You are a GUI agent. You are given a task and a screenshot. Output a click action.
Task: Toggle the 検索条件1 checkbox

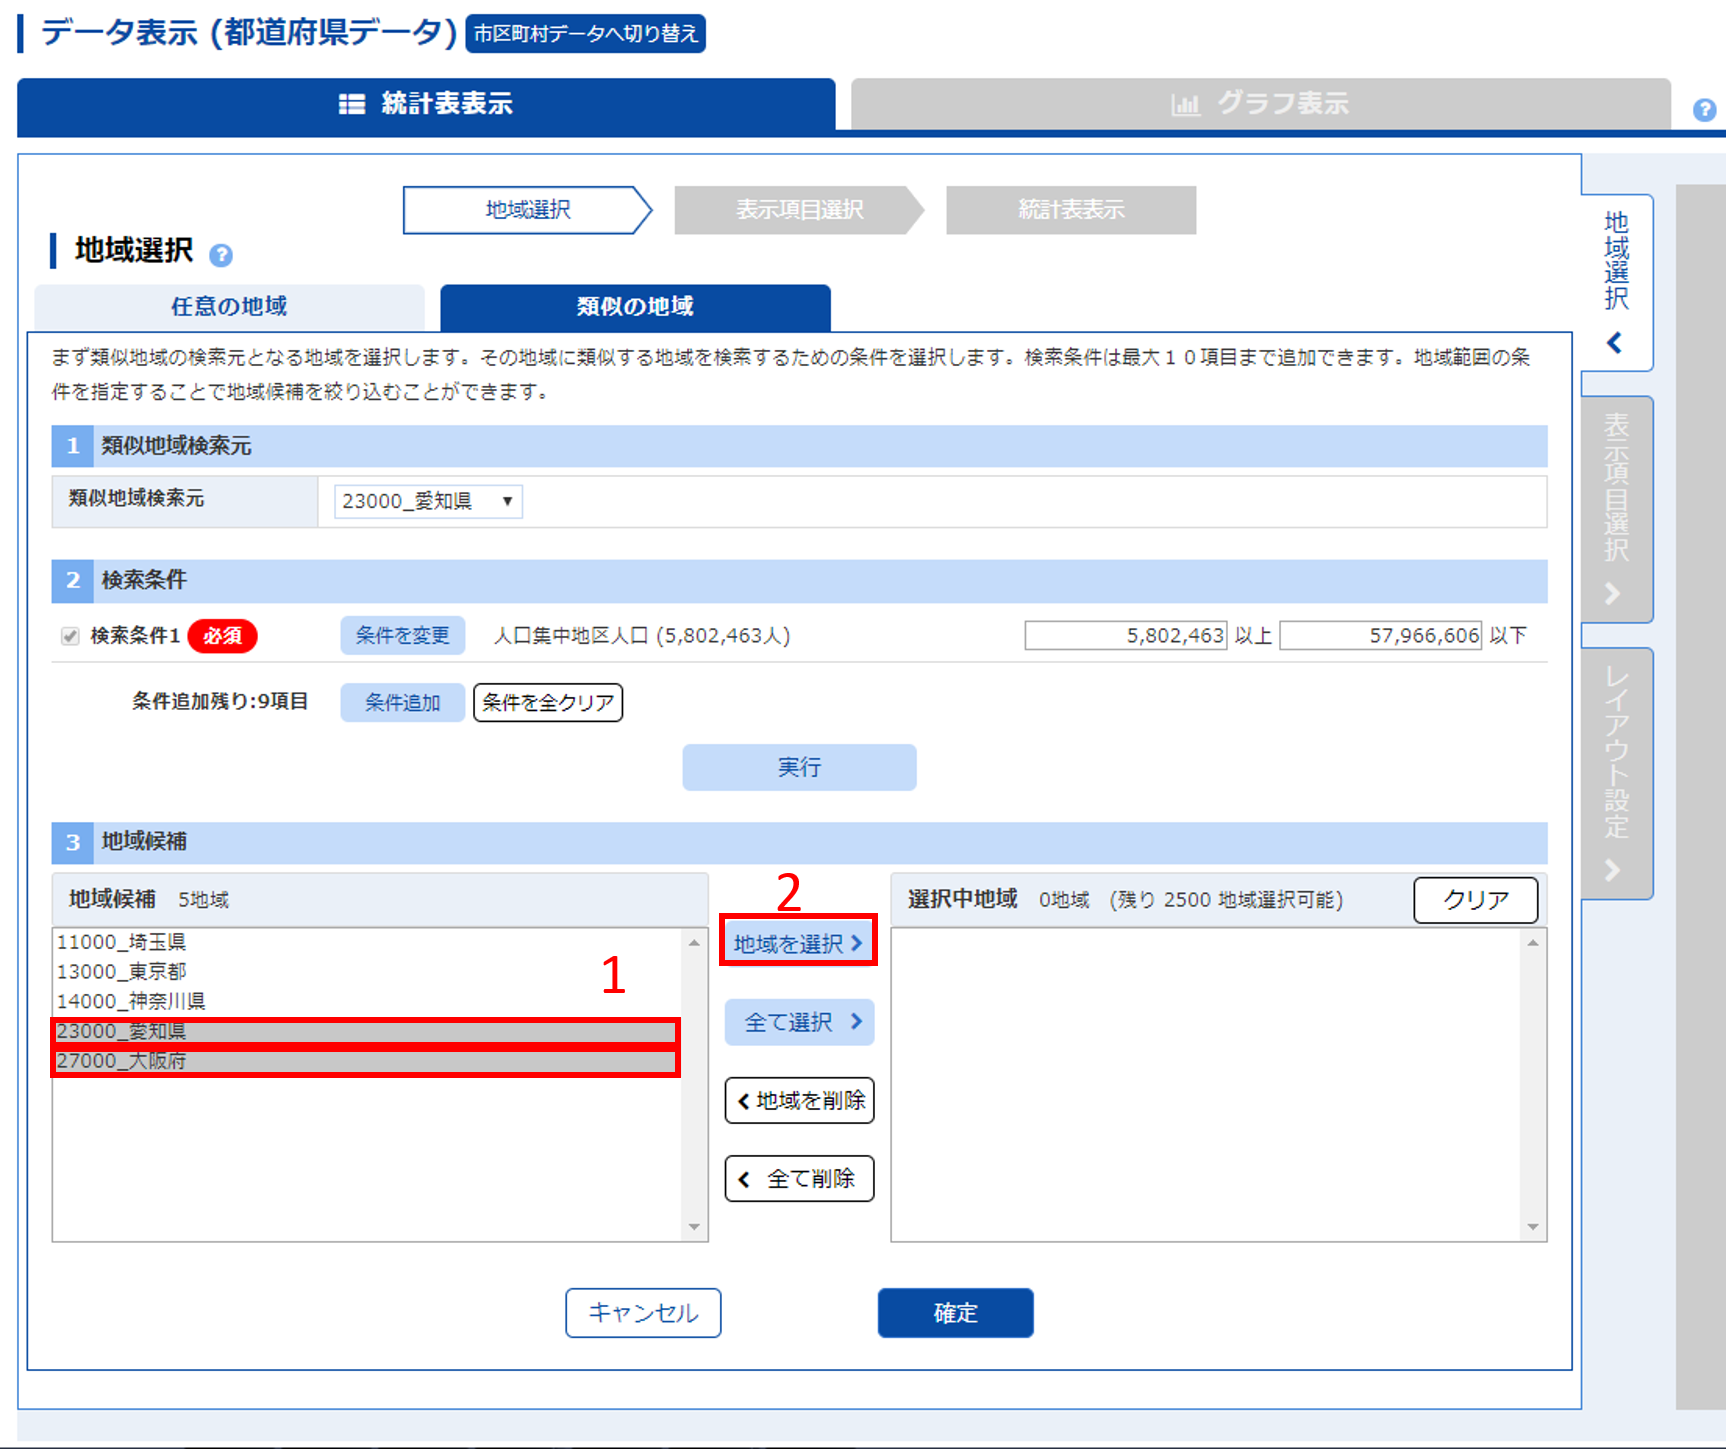(x=70, y=636)
